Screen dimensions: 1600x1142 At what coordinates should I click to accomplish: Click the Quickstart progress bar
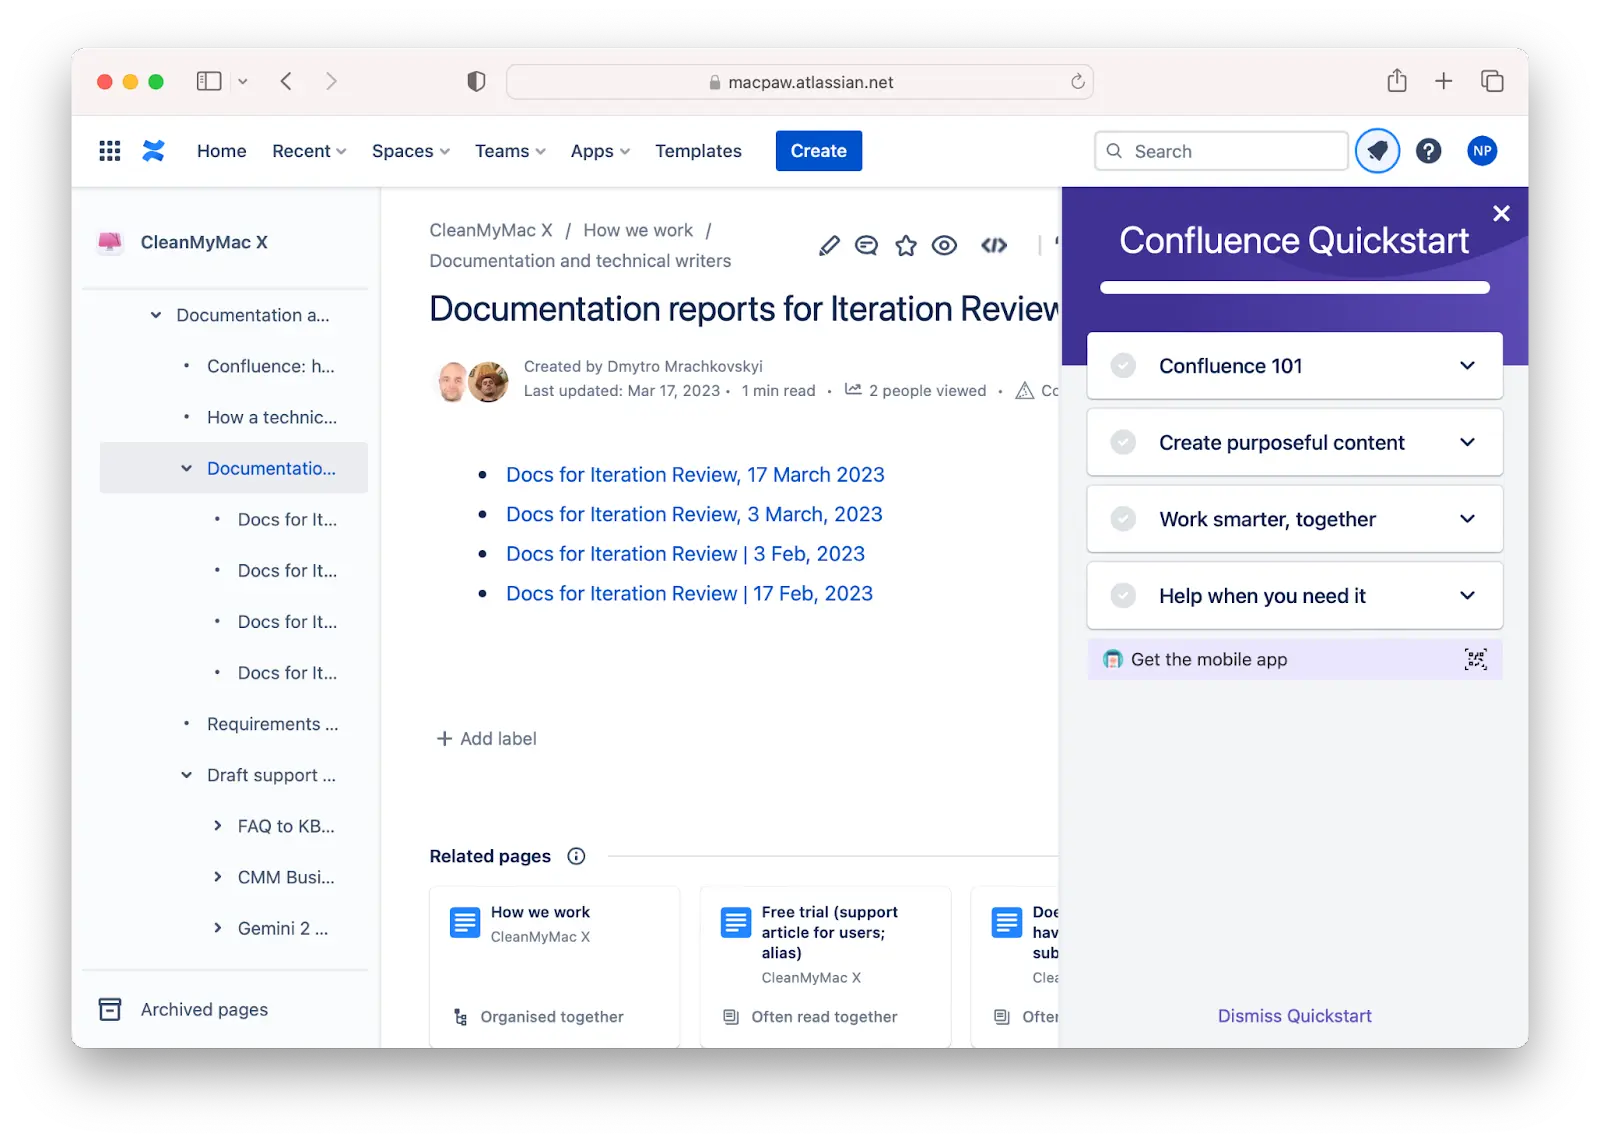point(1294,288)
